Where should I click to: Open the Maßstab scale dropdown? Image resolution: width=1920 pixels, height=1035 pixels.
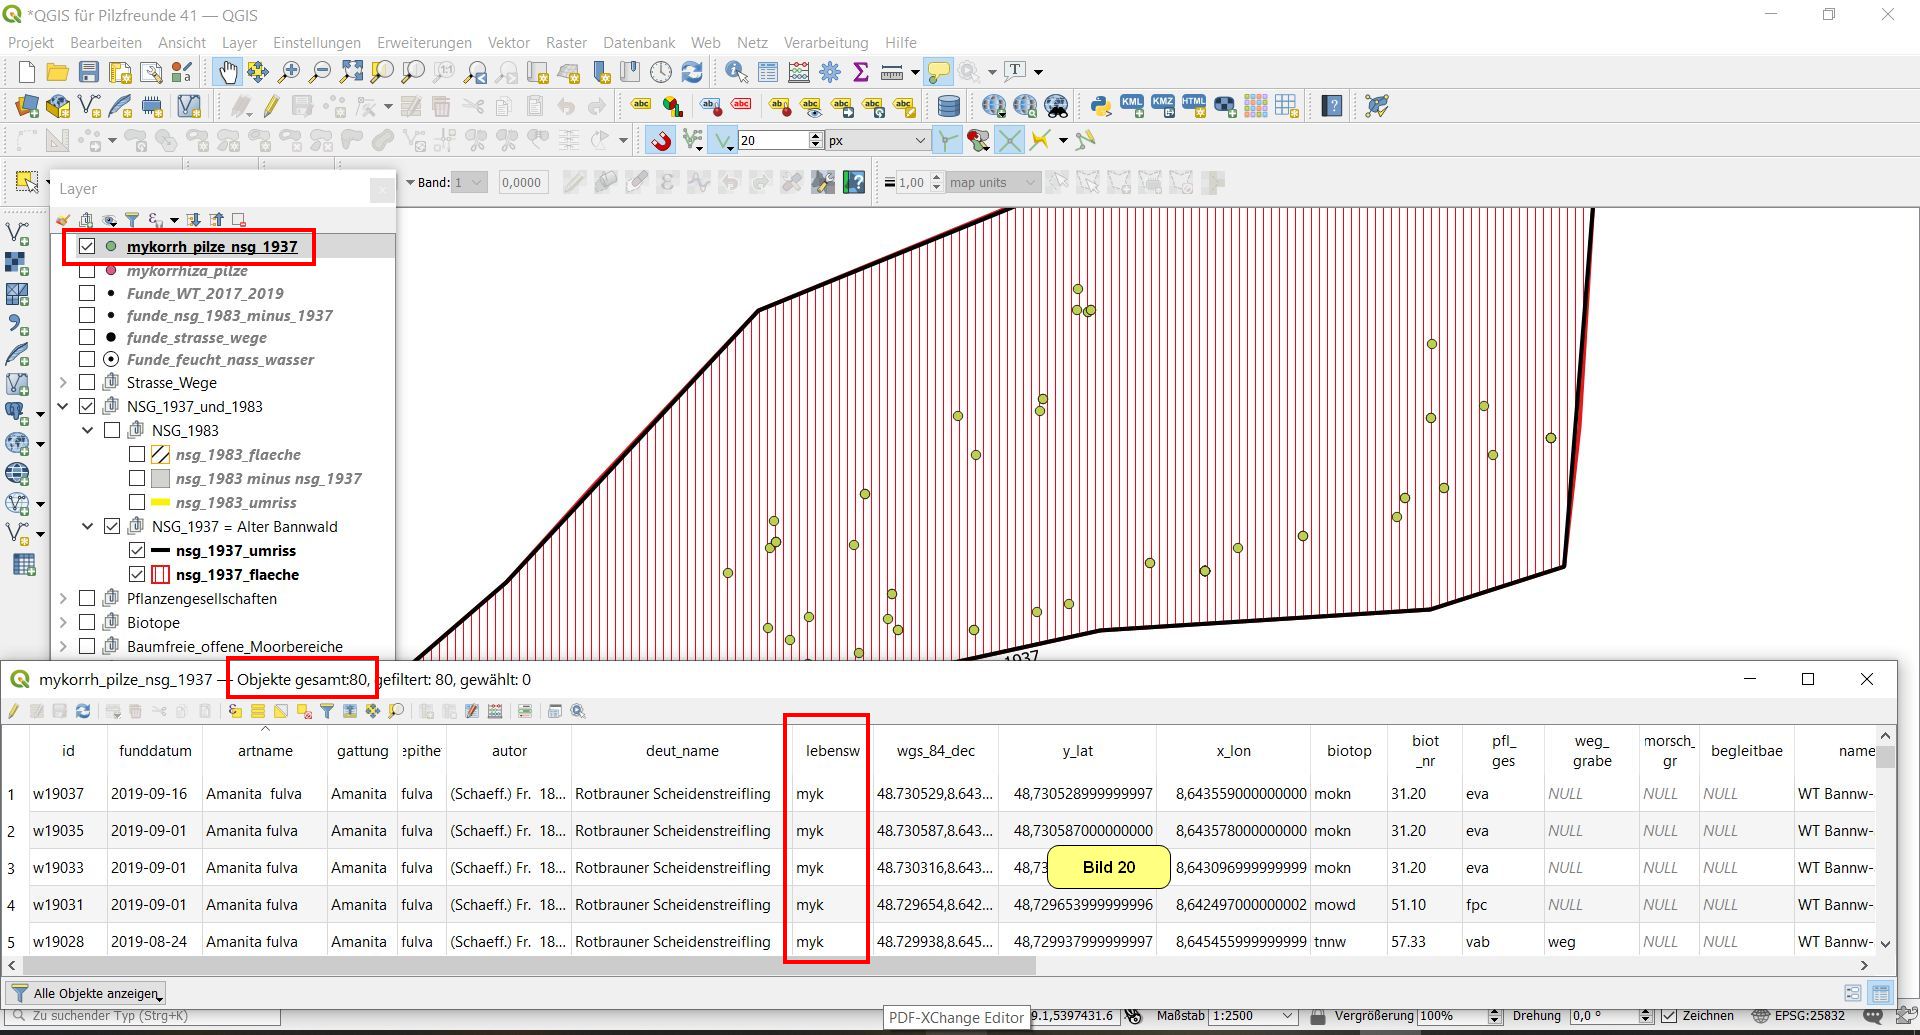point(1287,1016)
